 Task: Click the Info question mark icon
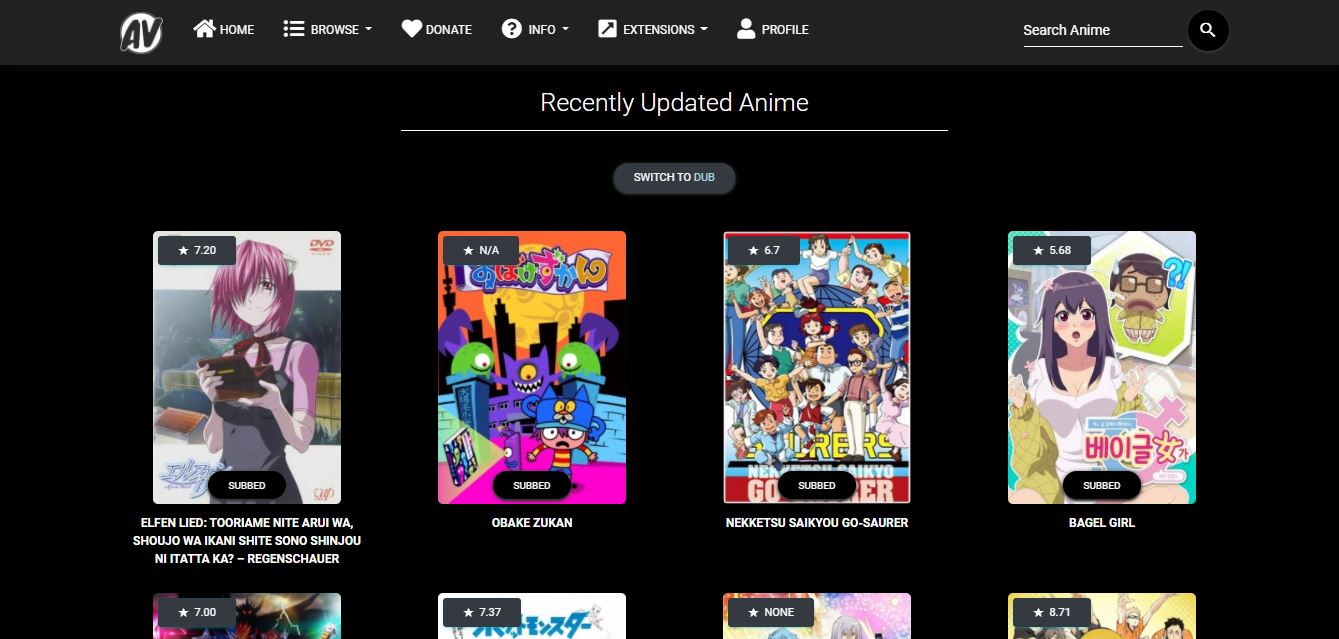pyautogui.click(x=512, y=29)
